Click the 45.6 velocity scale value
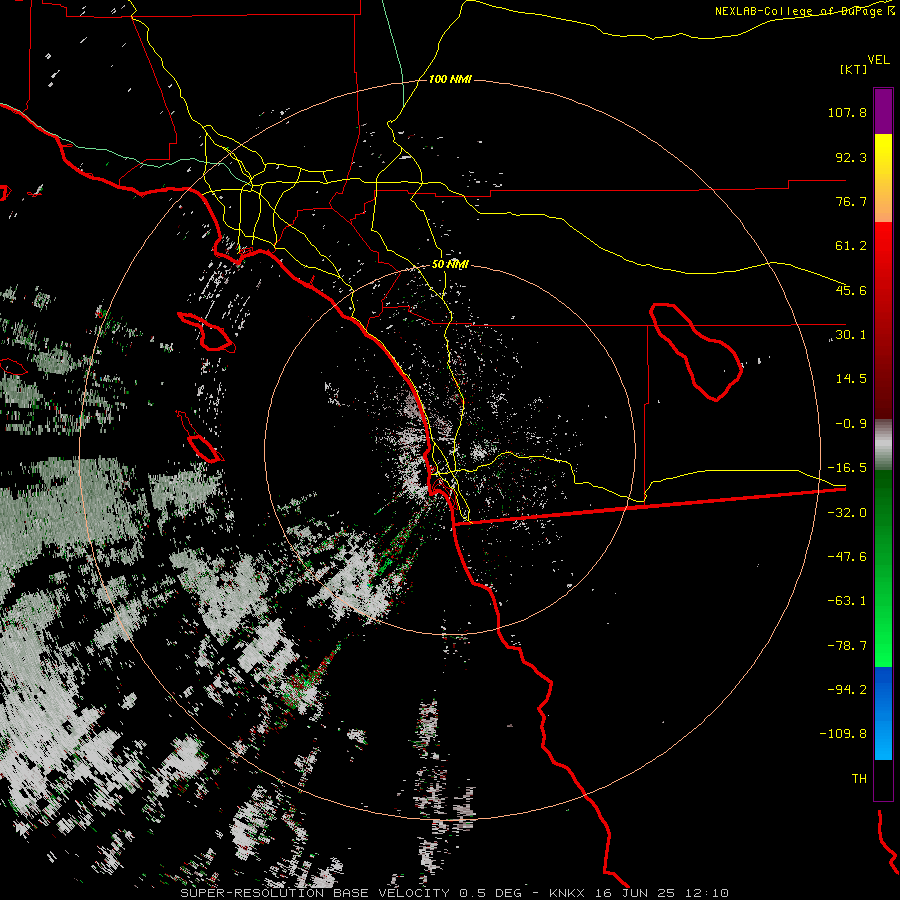This screenshot has width=900, height=900. (851, 290)
